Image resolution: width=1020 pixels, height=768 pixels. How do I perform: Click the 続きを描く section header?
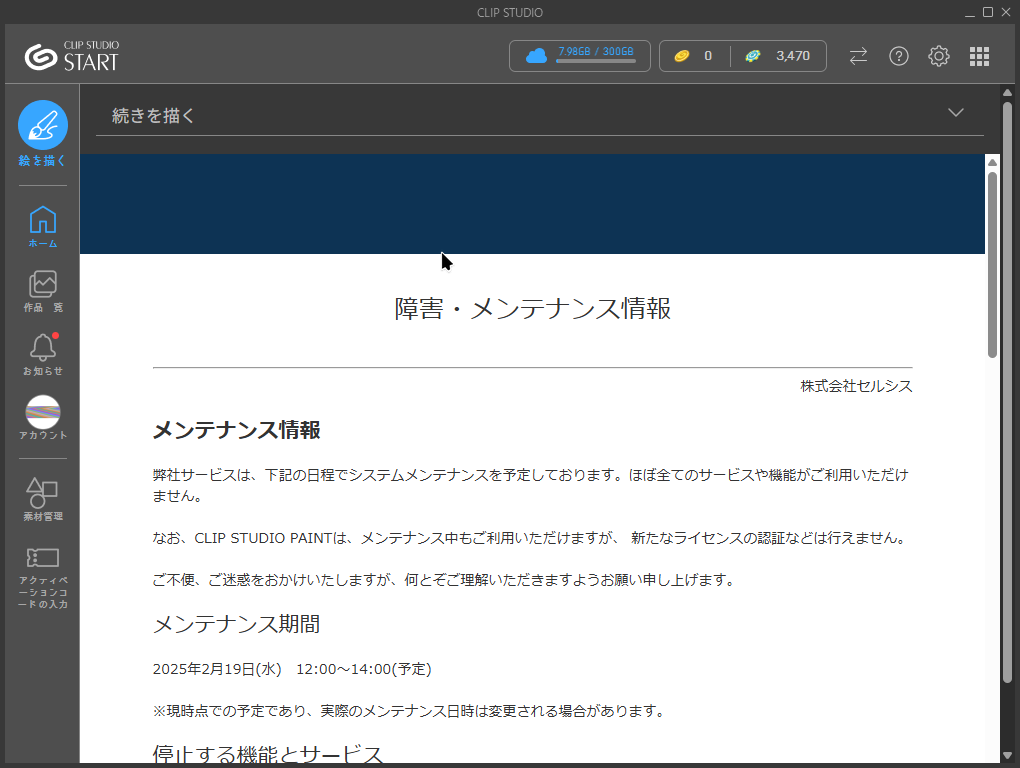point(155,116)
